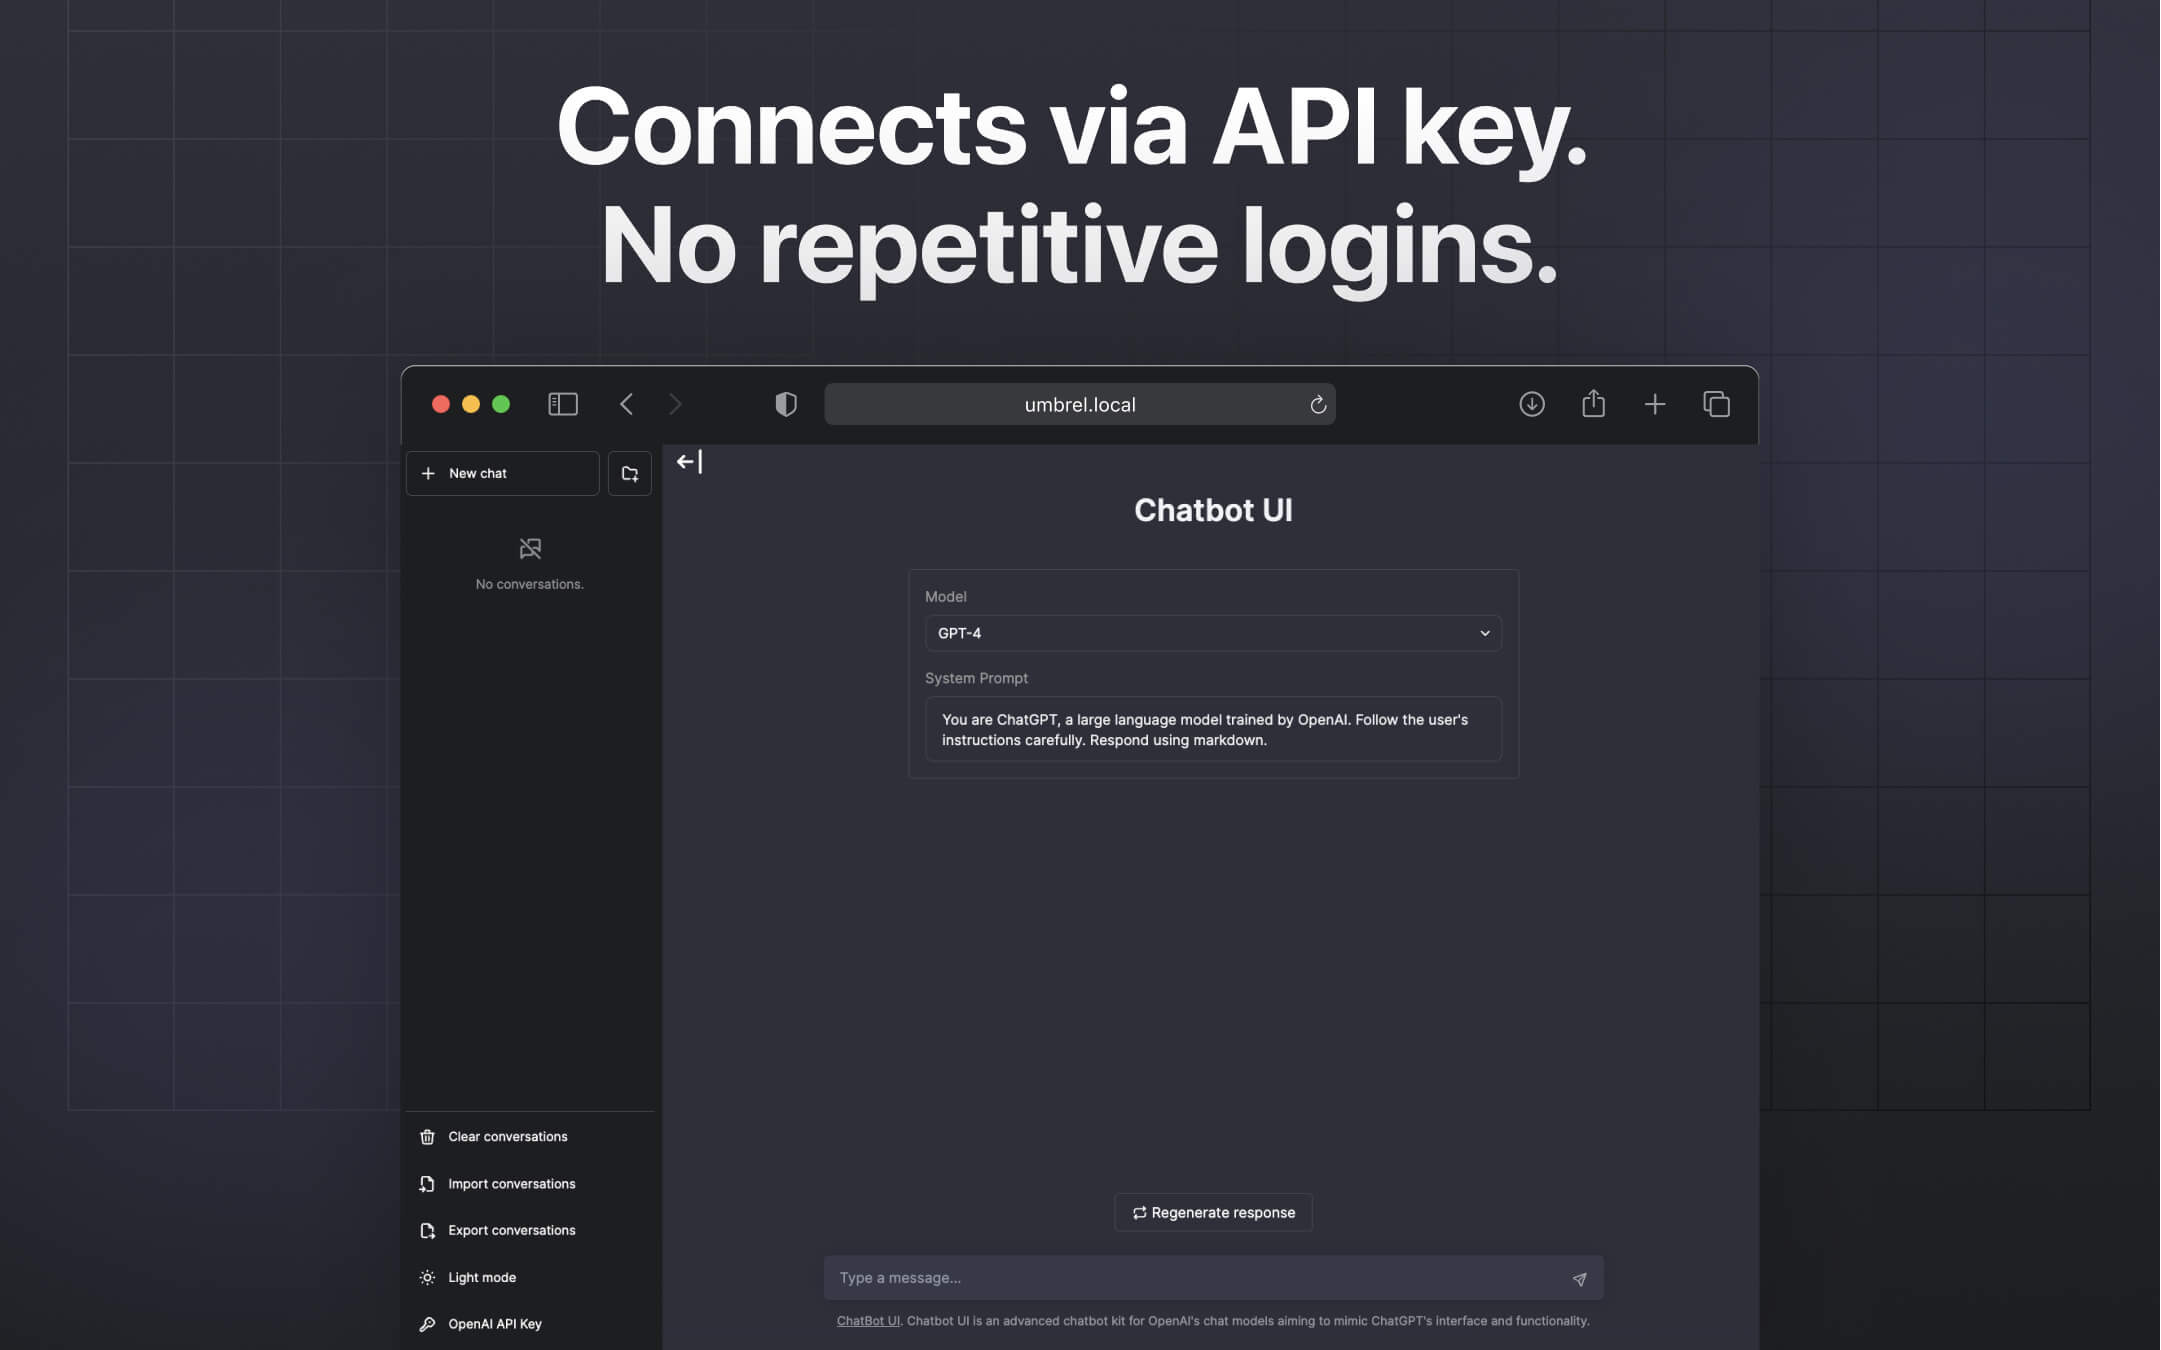This screenshot has height=1350, width=2161.
Task: Click the Import conversations file icon
Action: click(x=428, y=1183)
